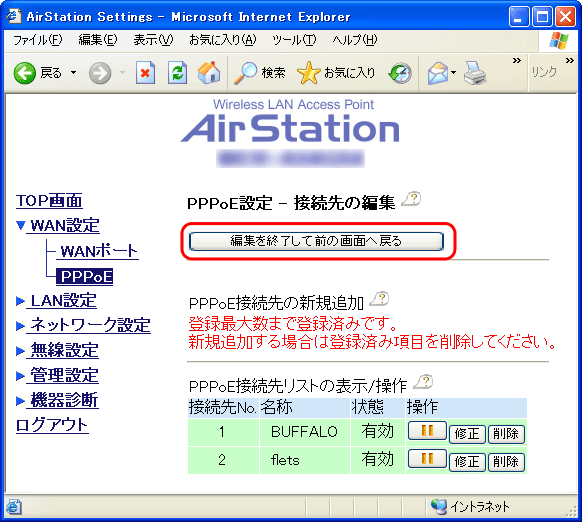Screen dimensions: 582x522
Task: Open the ツール(T) menu
Action: (x=294, y=40)
